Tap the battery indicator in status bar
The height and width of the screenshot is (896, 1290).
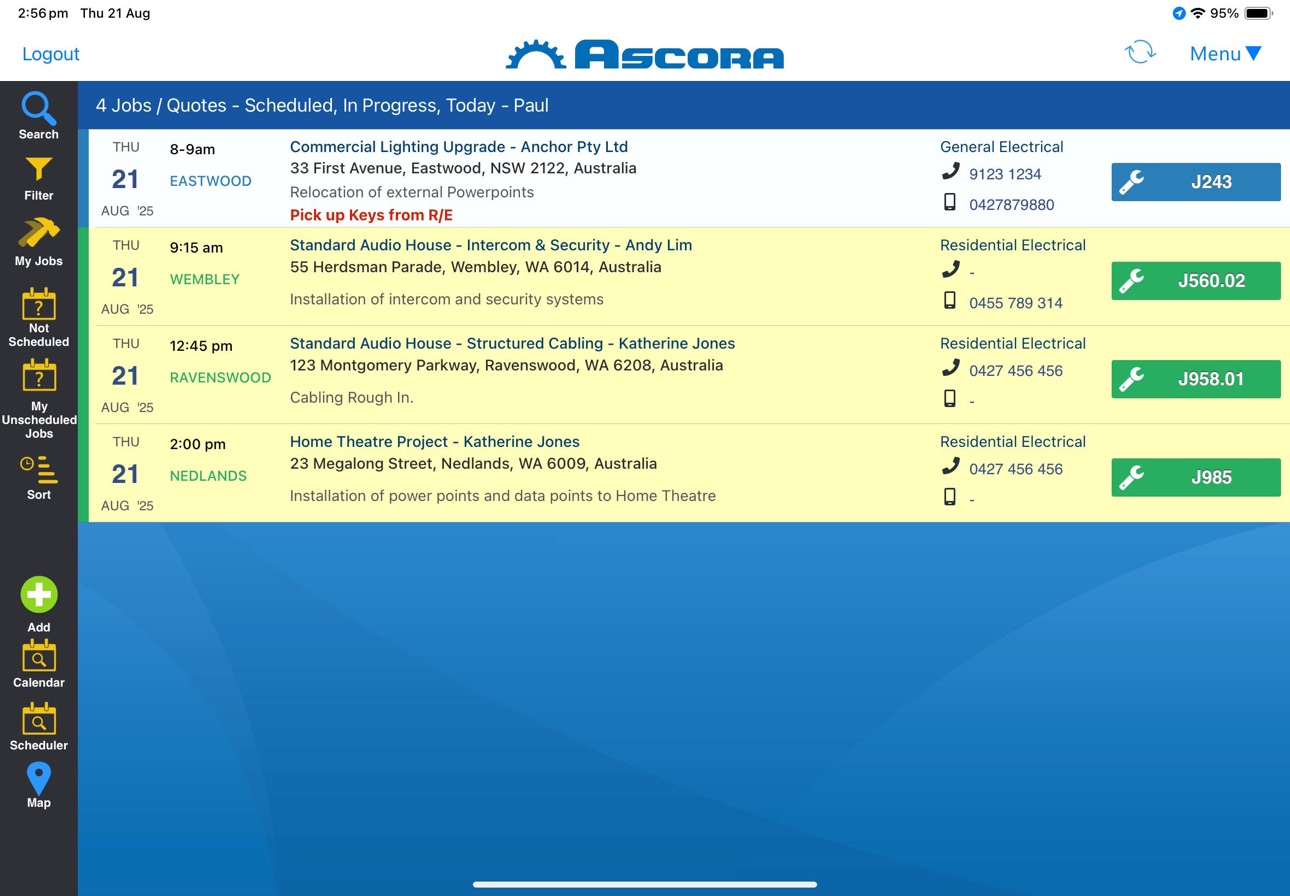[x=1259, y=14]
